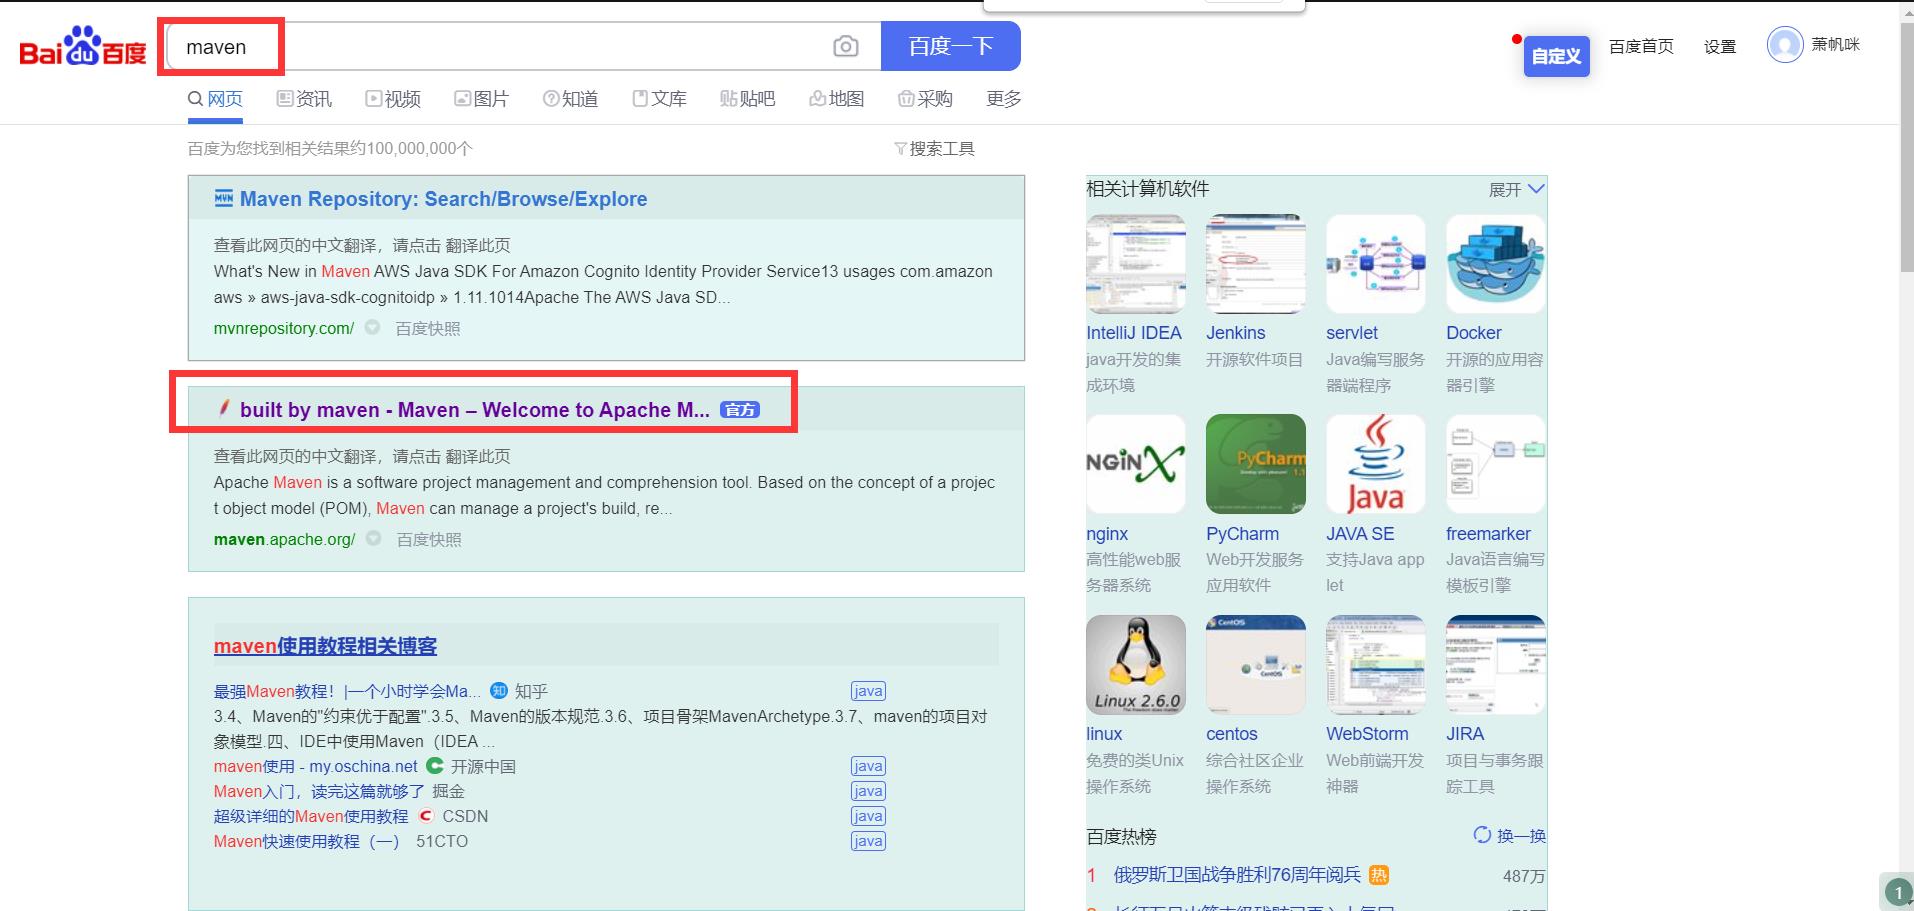Viewport: 1914px width, 911px height.
Task: Refresh hot list with 换一换
Action: tap(1510, 835)
